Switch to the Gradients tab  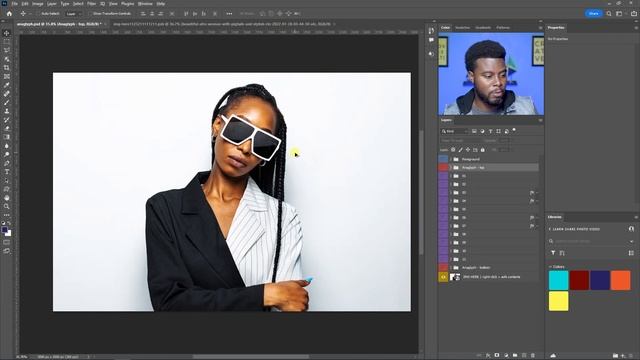click(x=483, y=28)
